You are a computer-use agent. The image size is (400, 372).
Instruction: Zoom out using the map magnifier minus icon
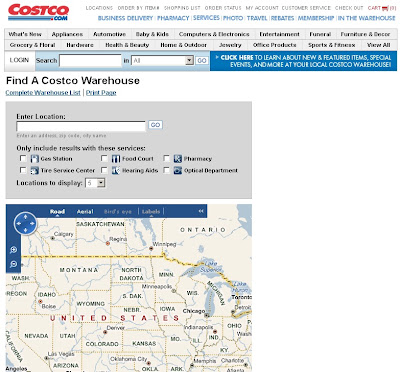point(13,264)
